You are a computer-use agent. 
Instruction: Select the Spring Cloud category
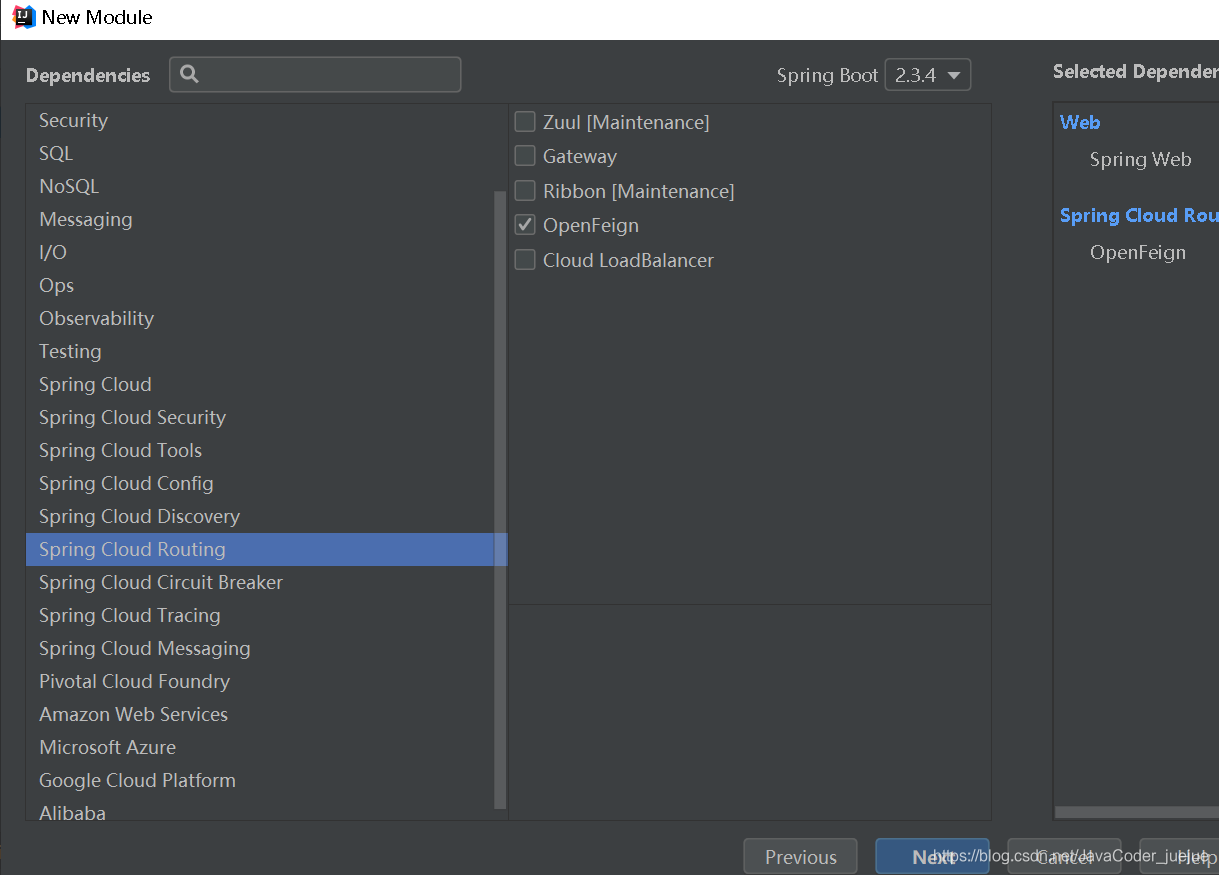click(261, 384)
